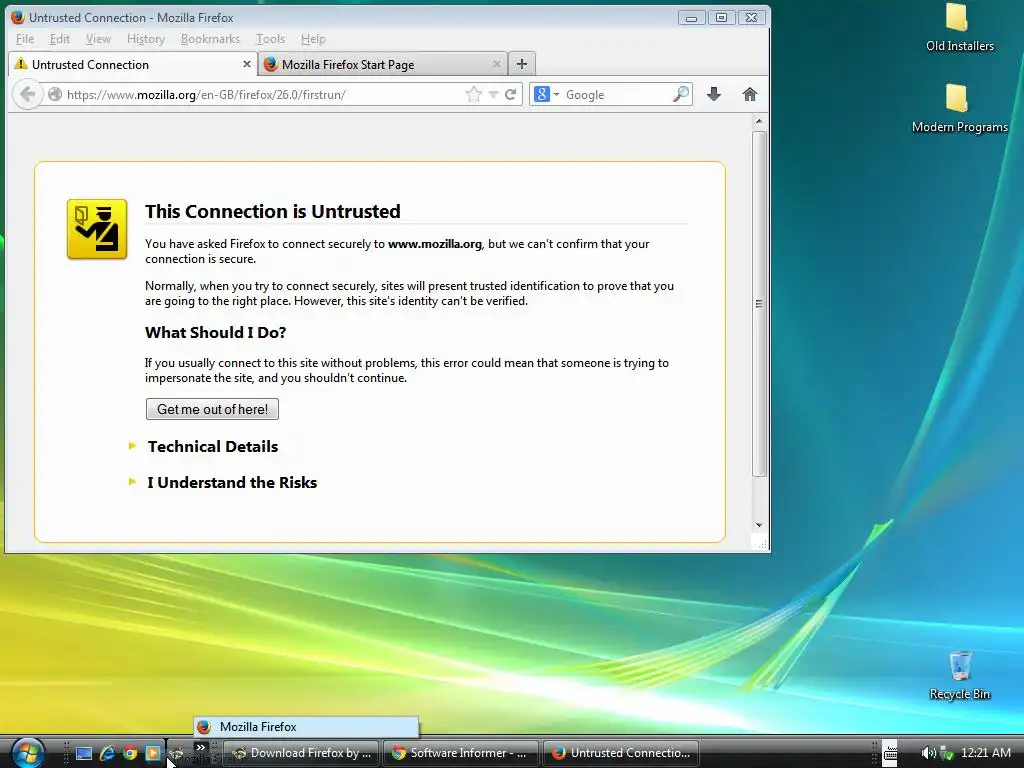Open the Modern Programs desktop folder
1024x768 pixels.
coord(959,108)
